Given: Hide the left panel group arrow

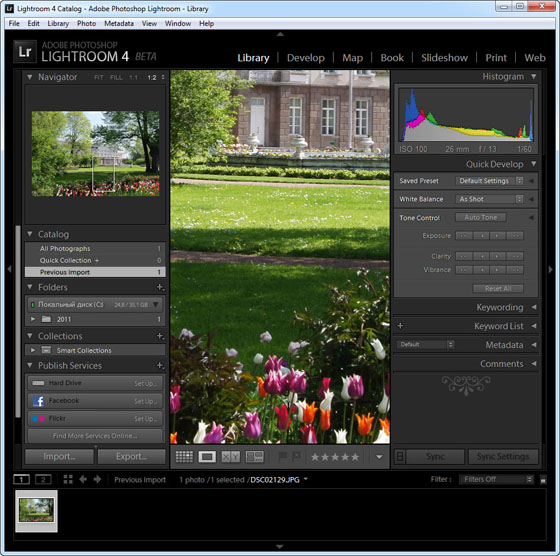Looking at the screenshot, I should pyautogui.click(x=9, y=269).
